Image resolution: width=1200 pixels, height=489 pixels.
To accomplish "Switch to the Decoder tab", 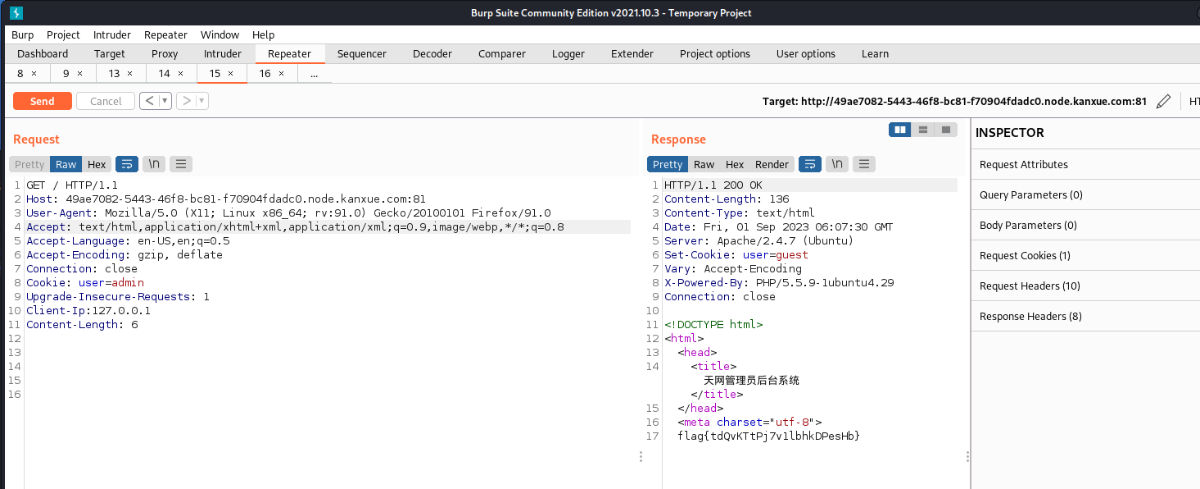I will pyautogui.click(x=432, y=54).
